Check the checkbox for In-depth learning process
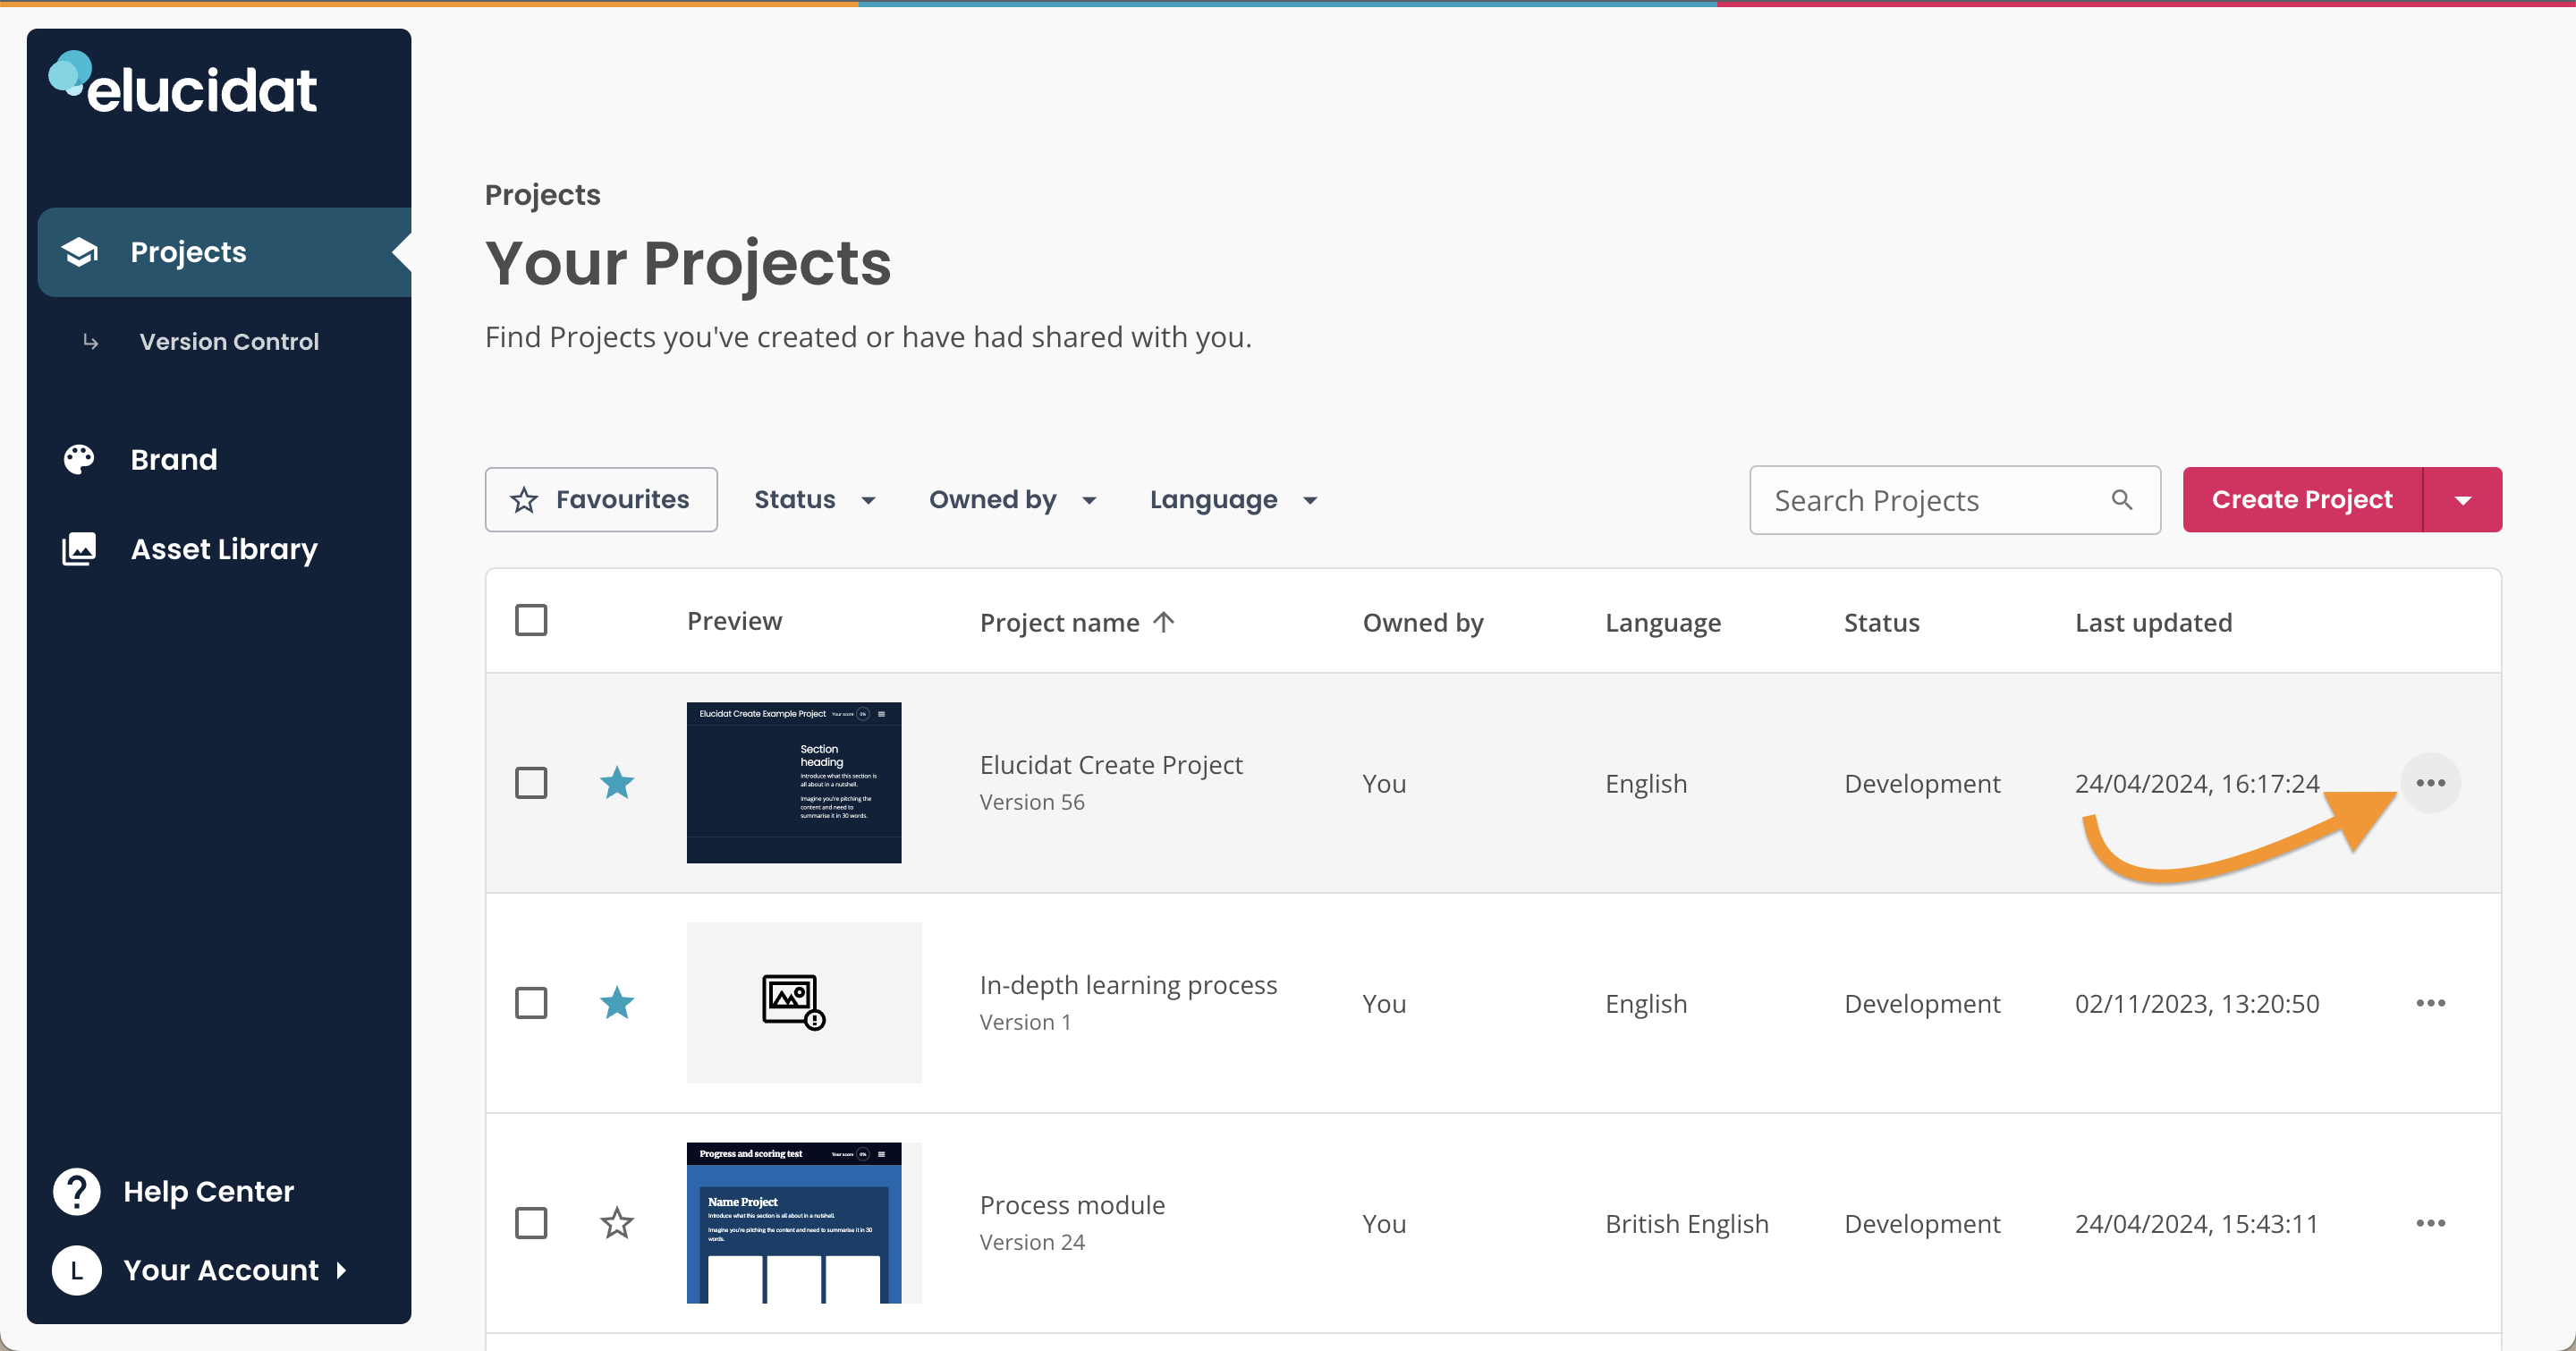This screenshot has width=2576, height=1351. [532, 1003]
